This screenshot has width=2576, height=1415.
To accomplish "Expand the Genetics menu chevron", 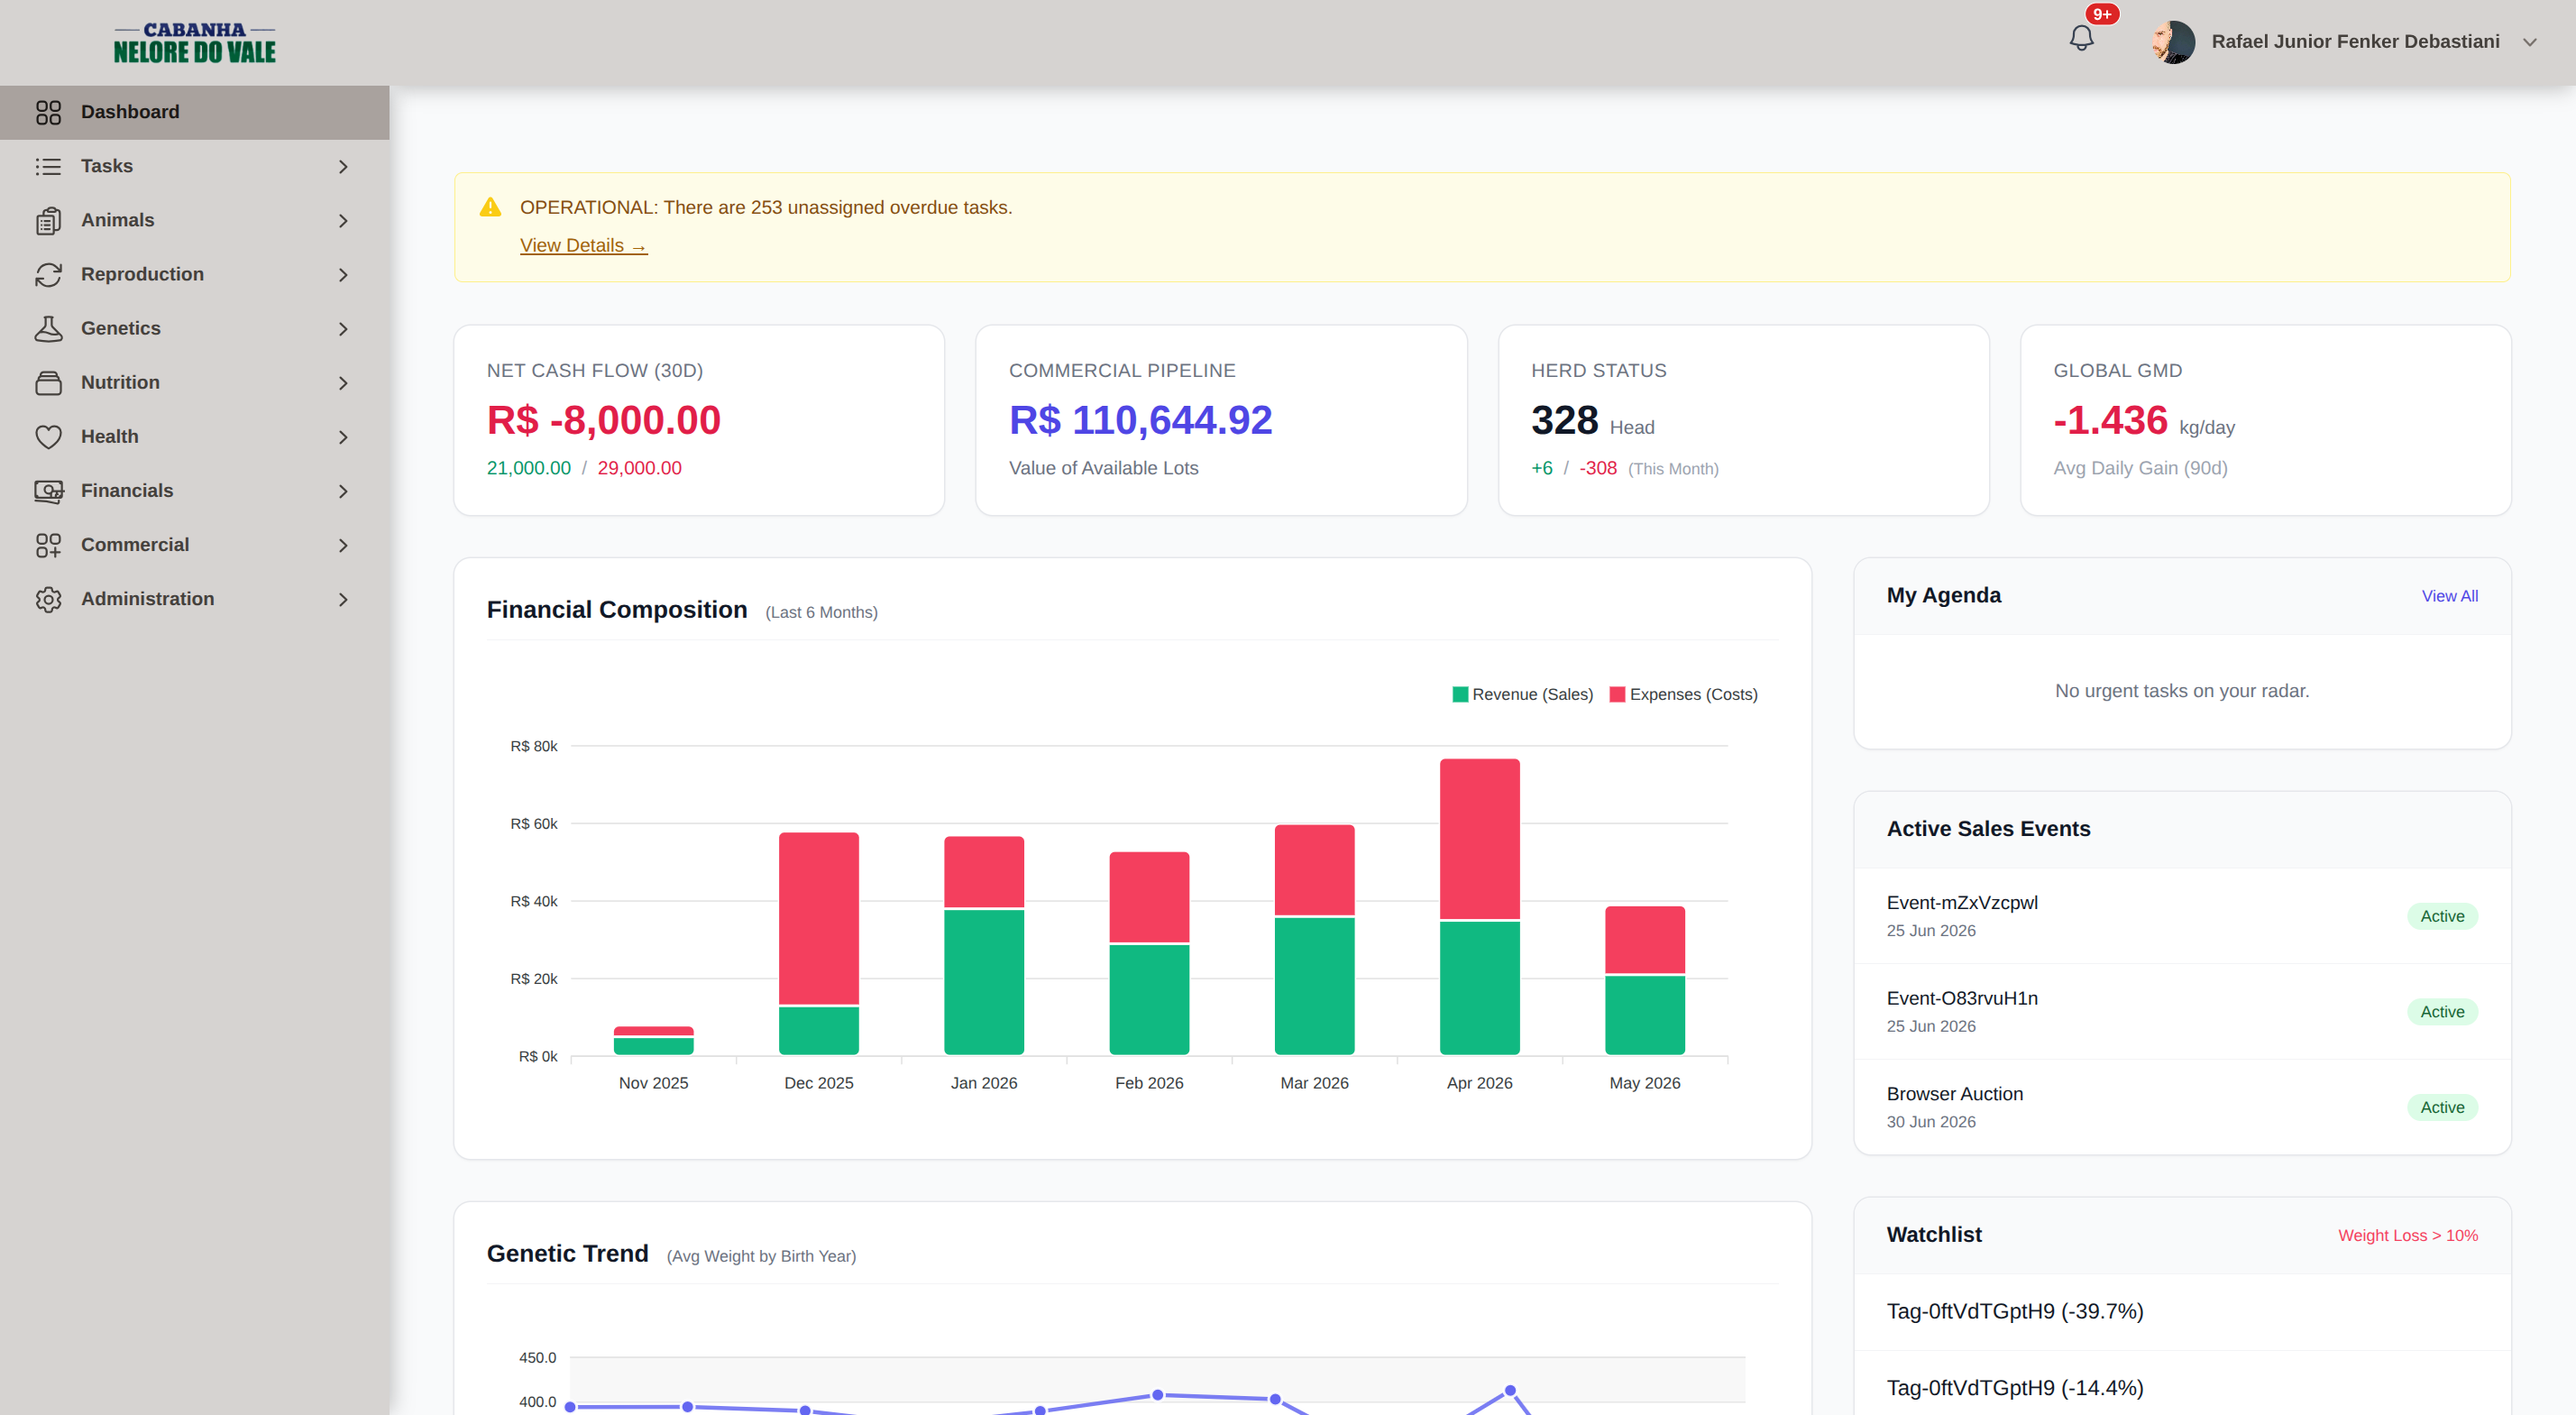I will [x=343, y=328].
